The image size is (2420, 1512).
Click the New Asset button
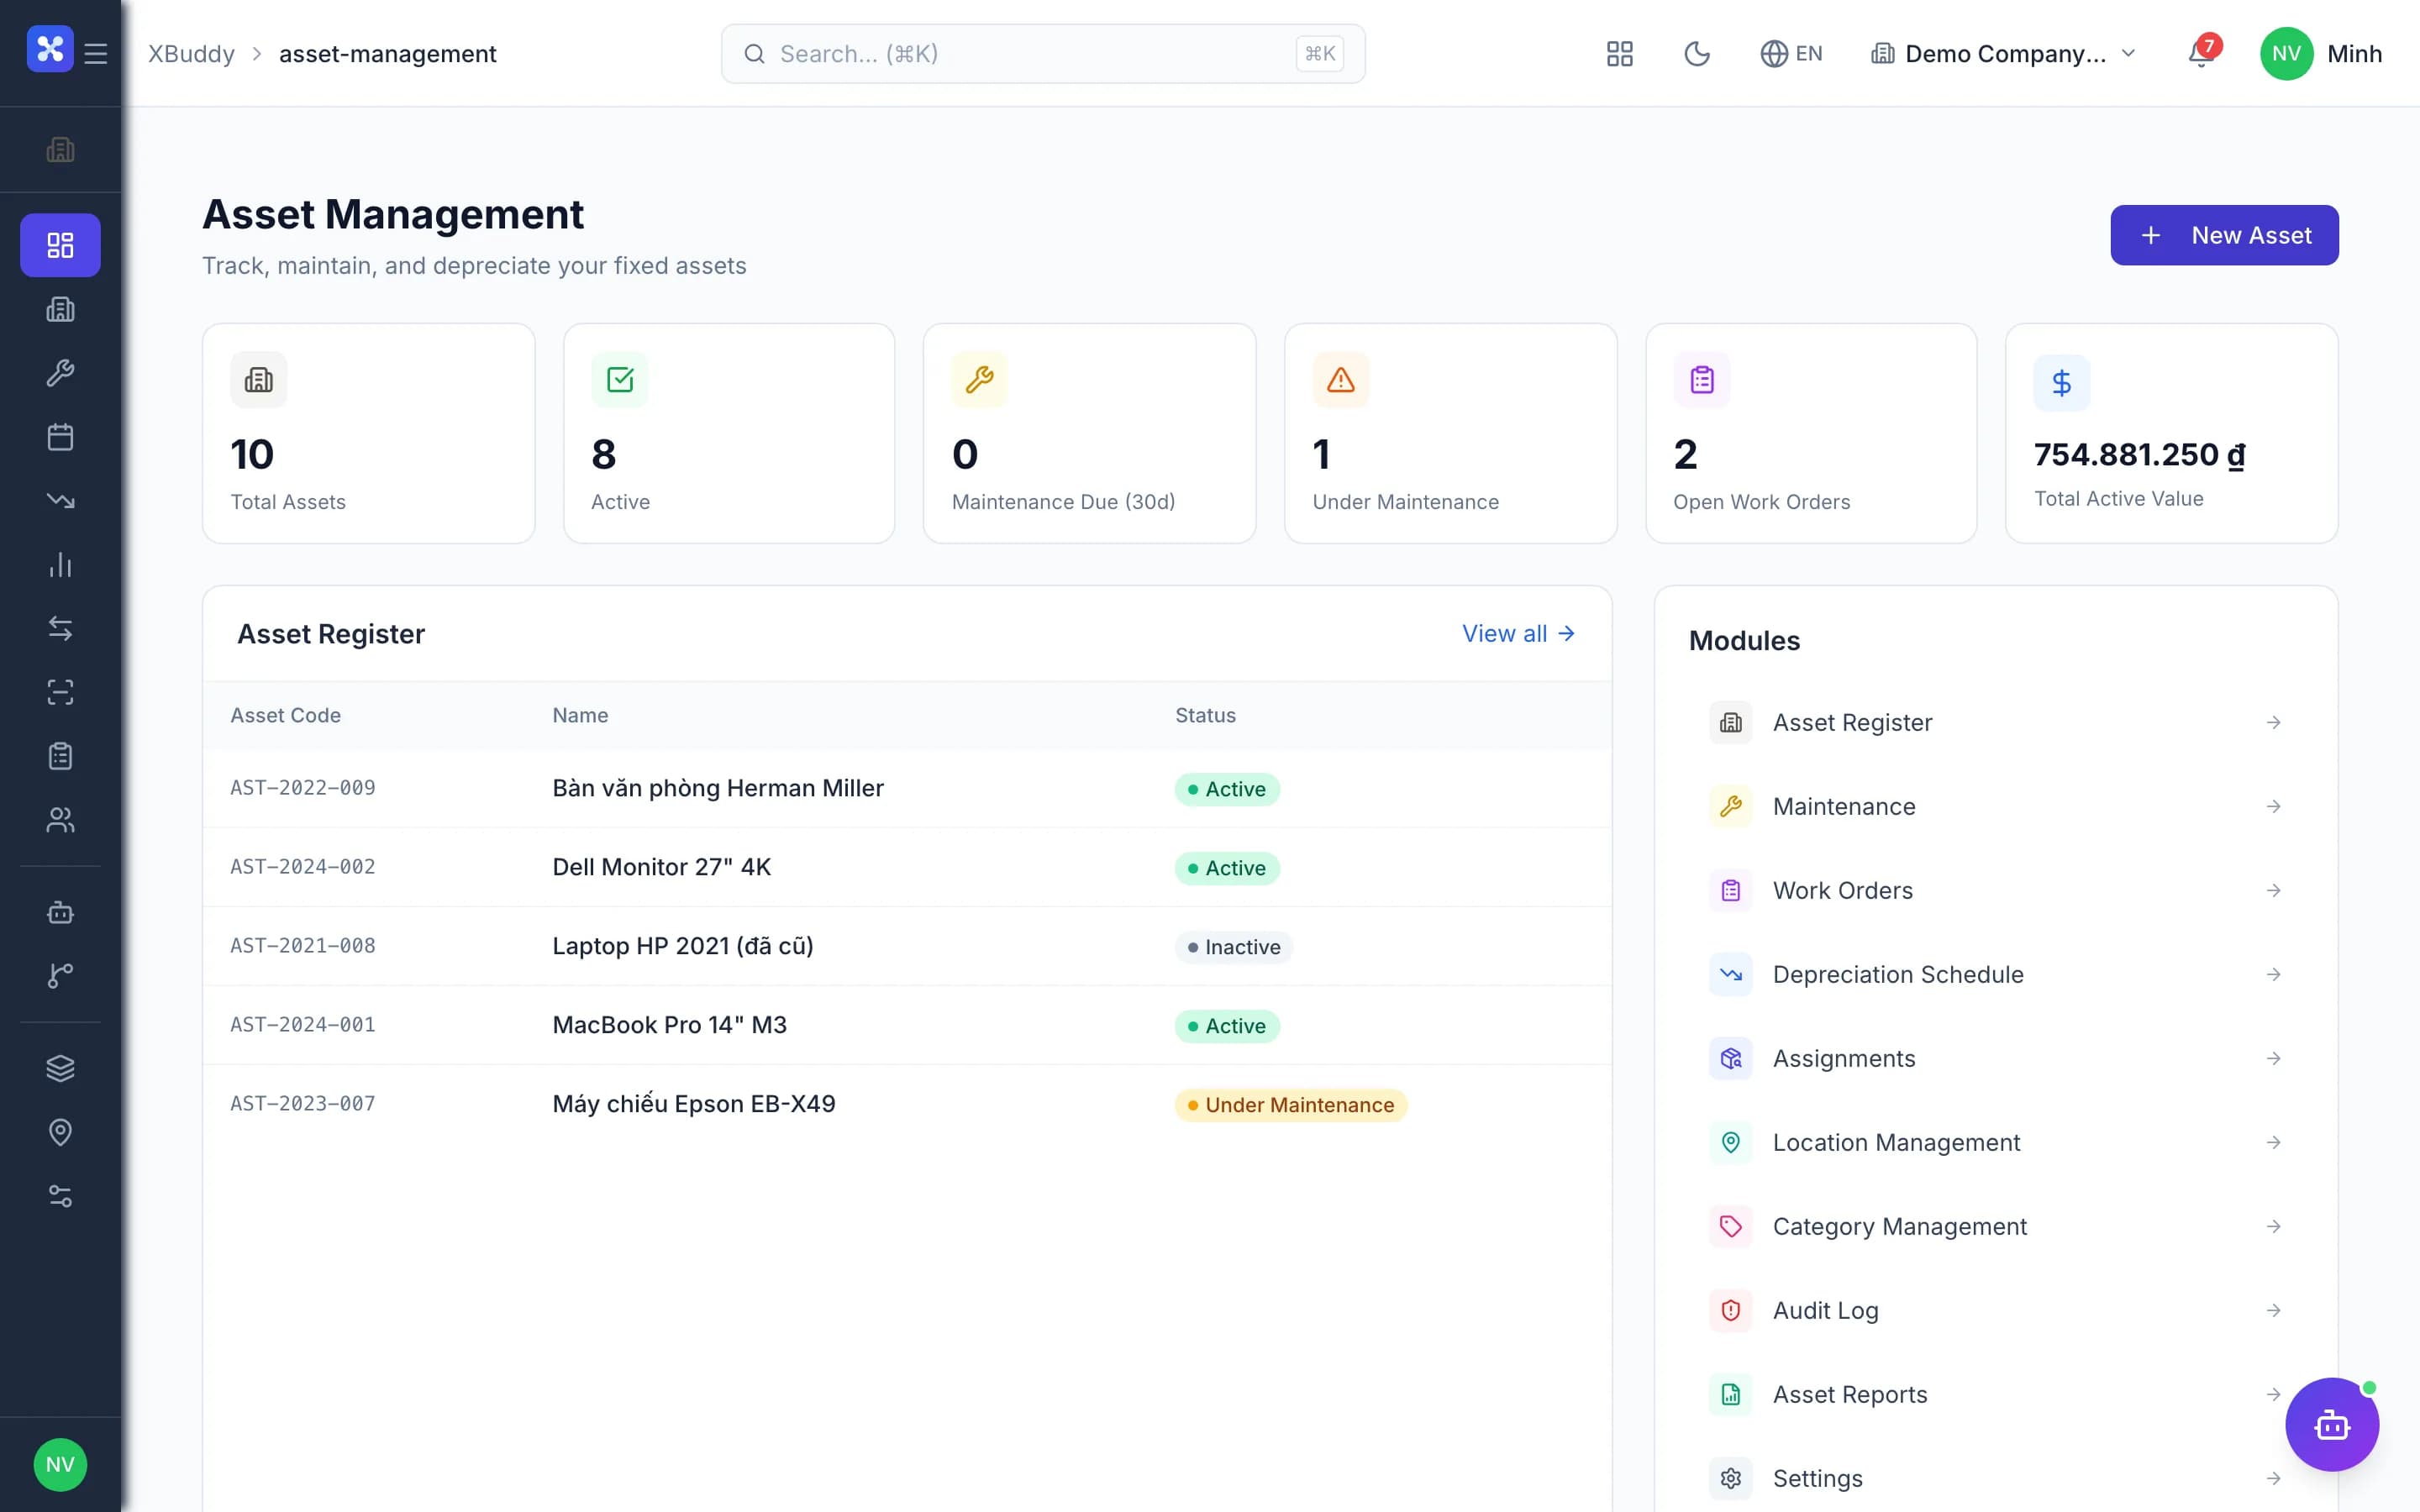(2224, 235)
